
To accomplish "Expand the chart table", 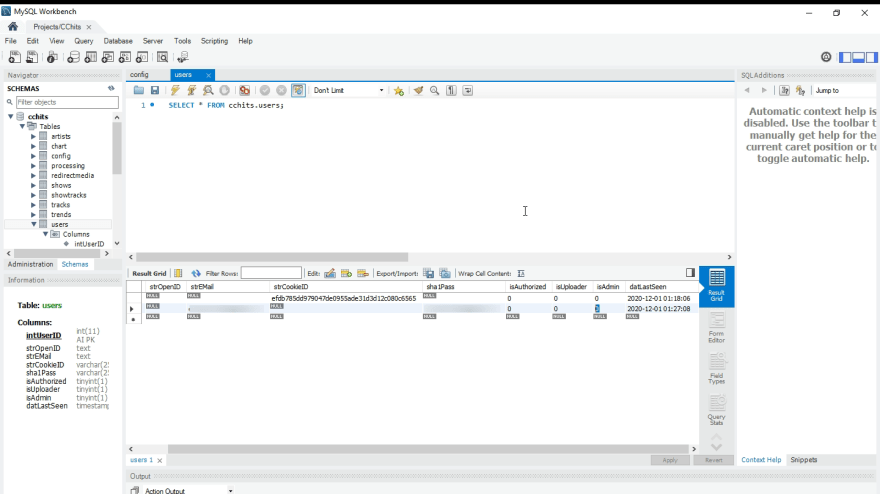I will (33, 146).
